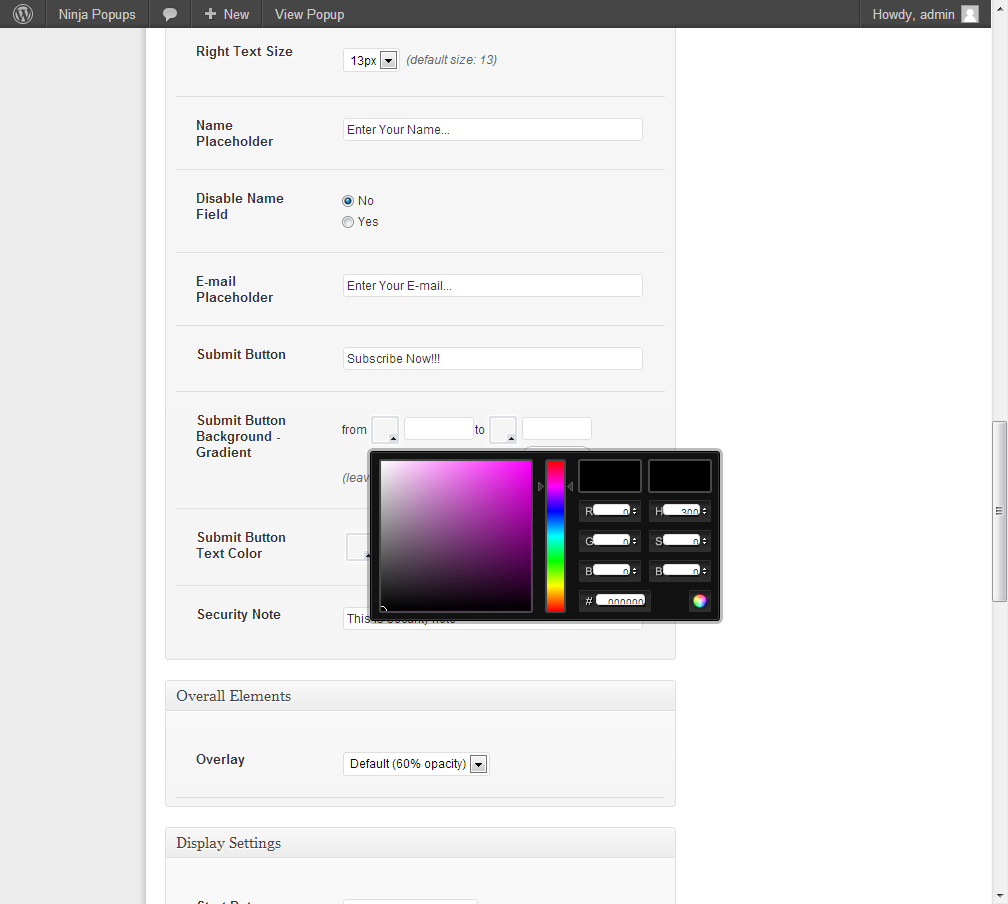Open the 'to' gradient color swatch
1008x904 pixels.
(x=503, y=429)
